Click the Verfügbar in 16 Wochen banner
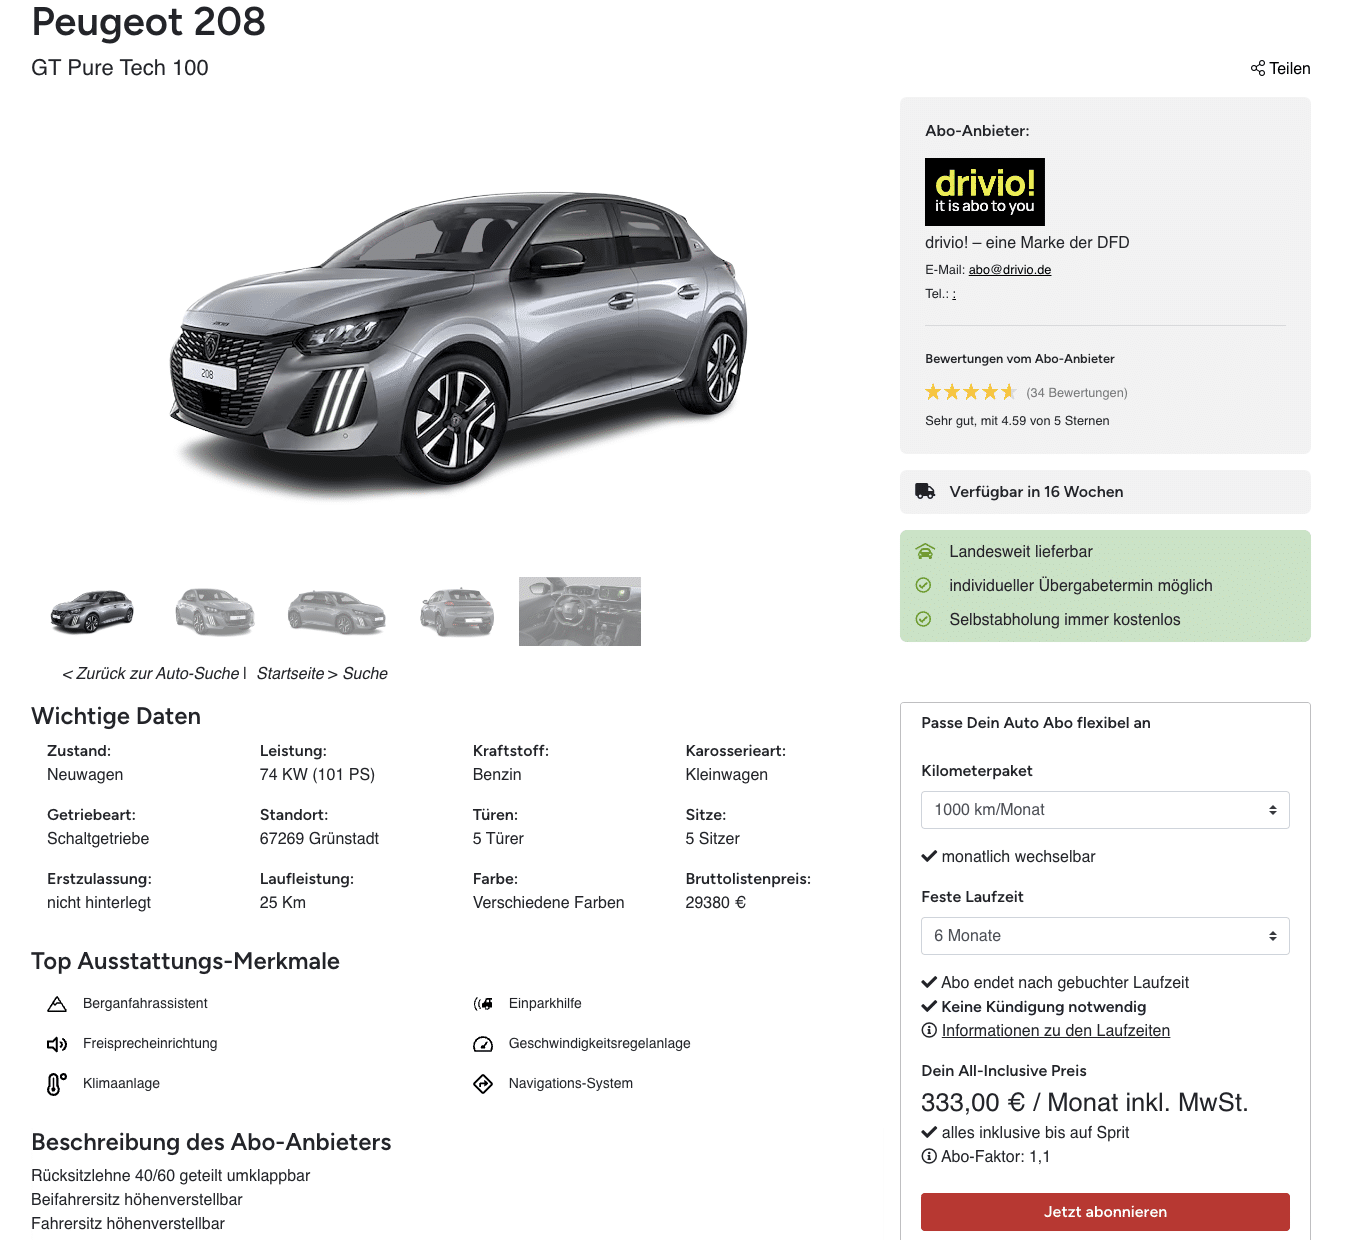1372x1240 pixels. [1105, 492]
